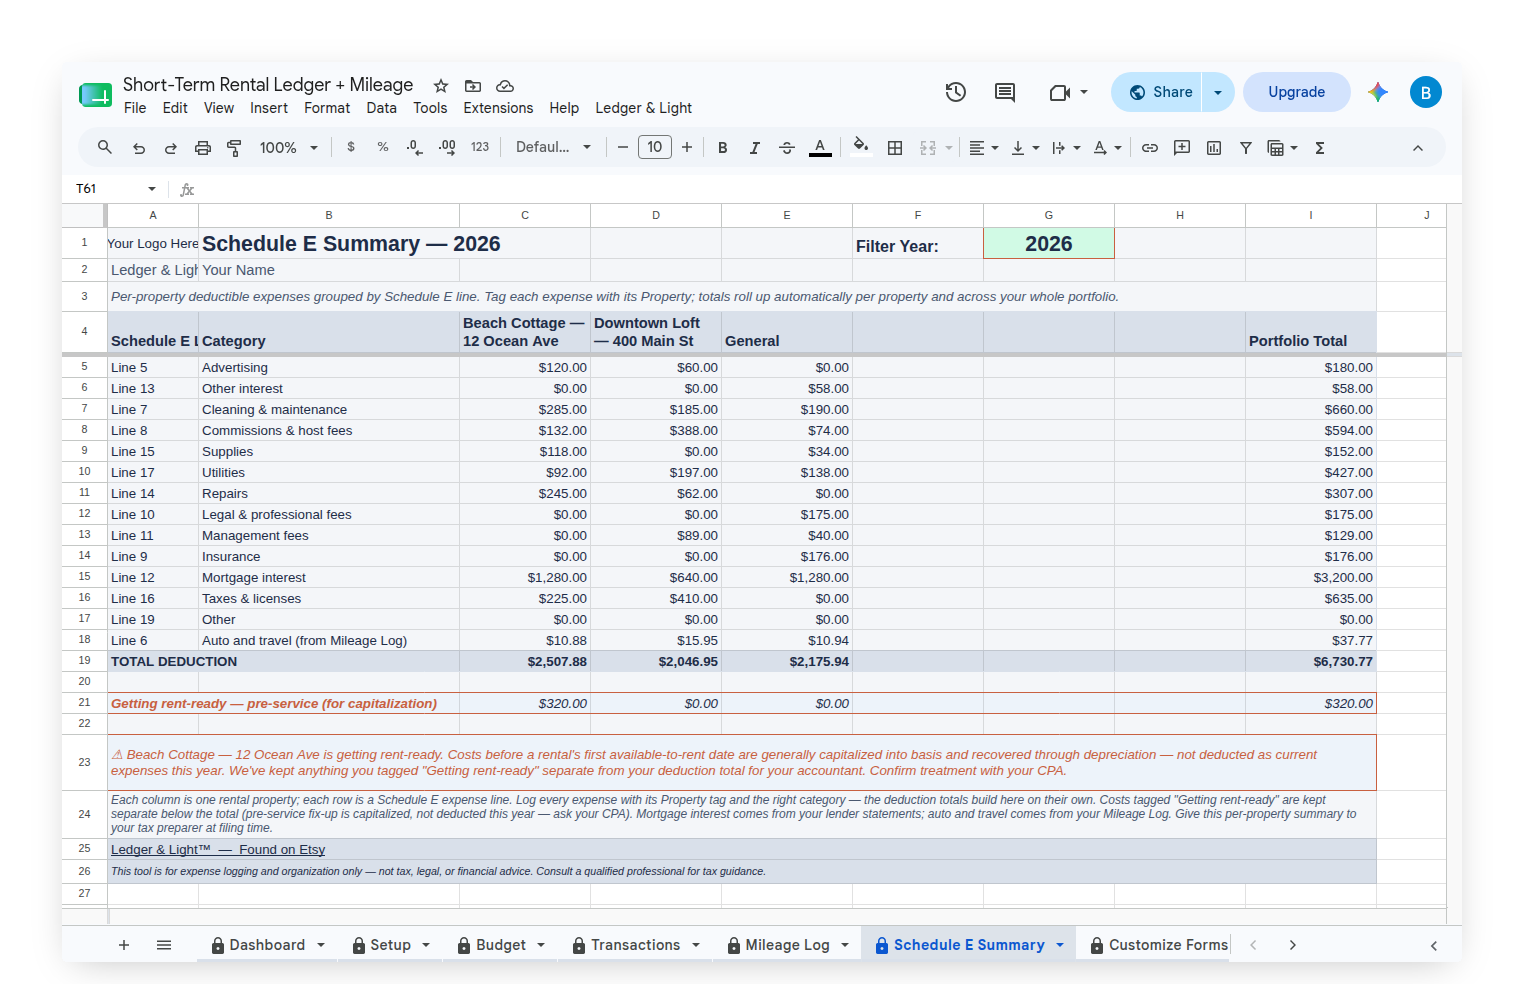Image resolution: width=1524 pixels, height=984 pixels.
Task: Switch to the Transactions sheet tab
Action: coord(635,945)
